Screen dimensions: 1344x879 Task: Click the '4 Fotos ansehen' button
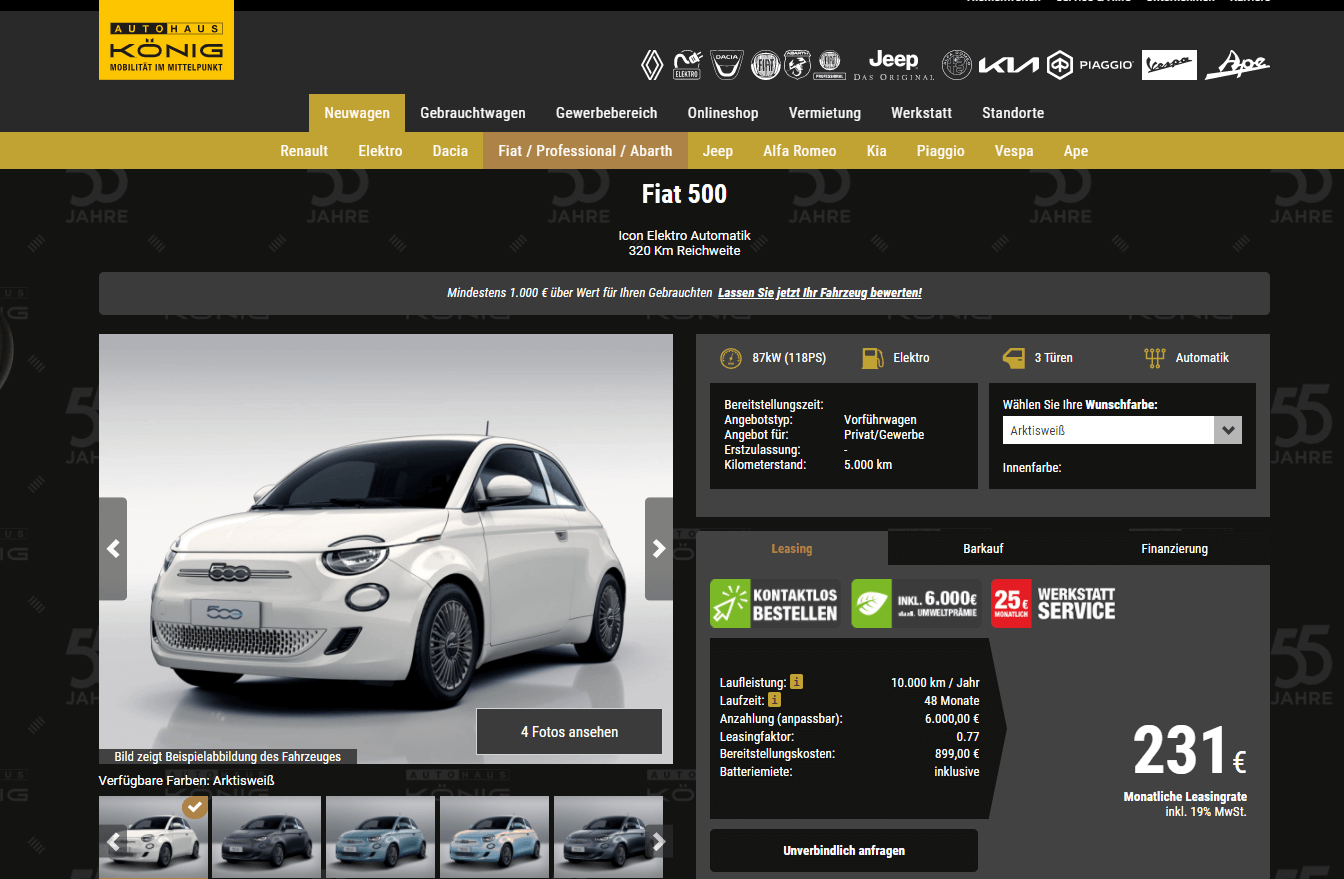[x=569, y=732]
